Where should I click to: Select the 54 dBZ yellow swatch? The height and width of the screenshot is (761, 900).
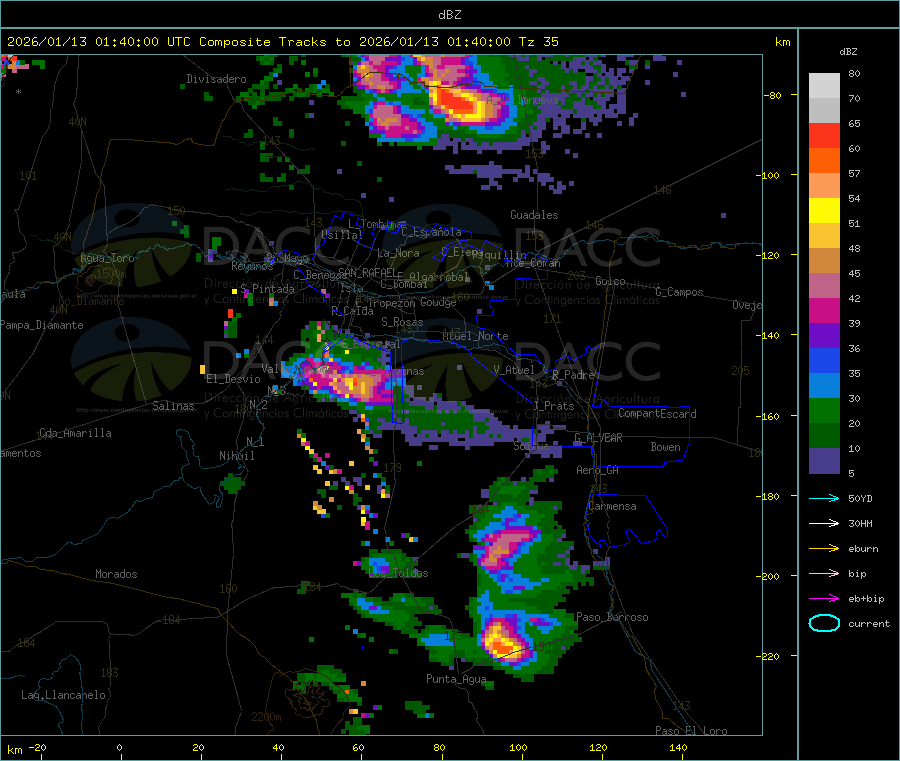click(824, 211)
